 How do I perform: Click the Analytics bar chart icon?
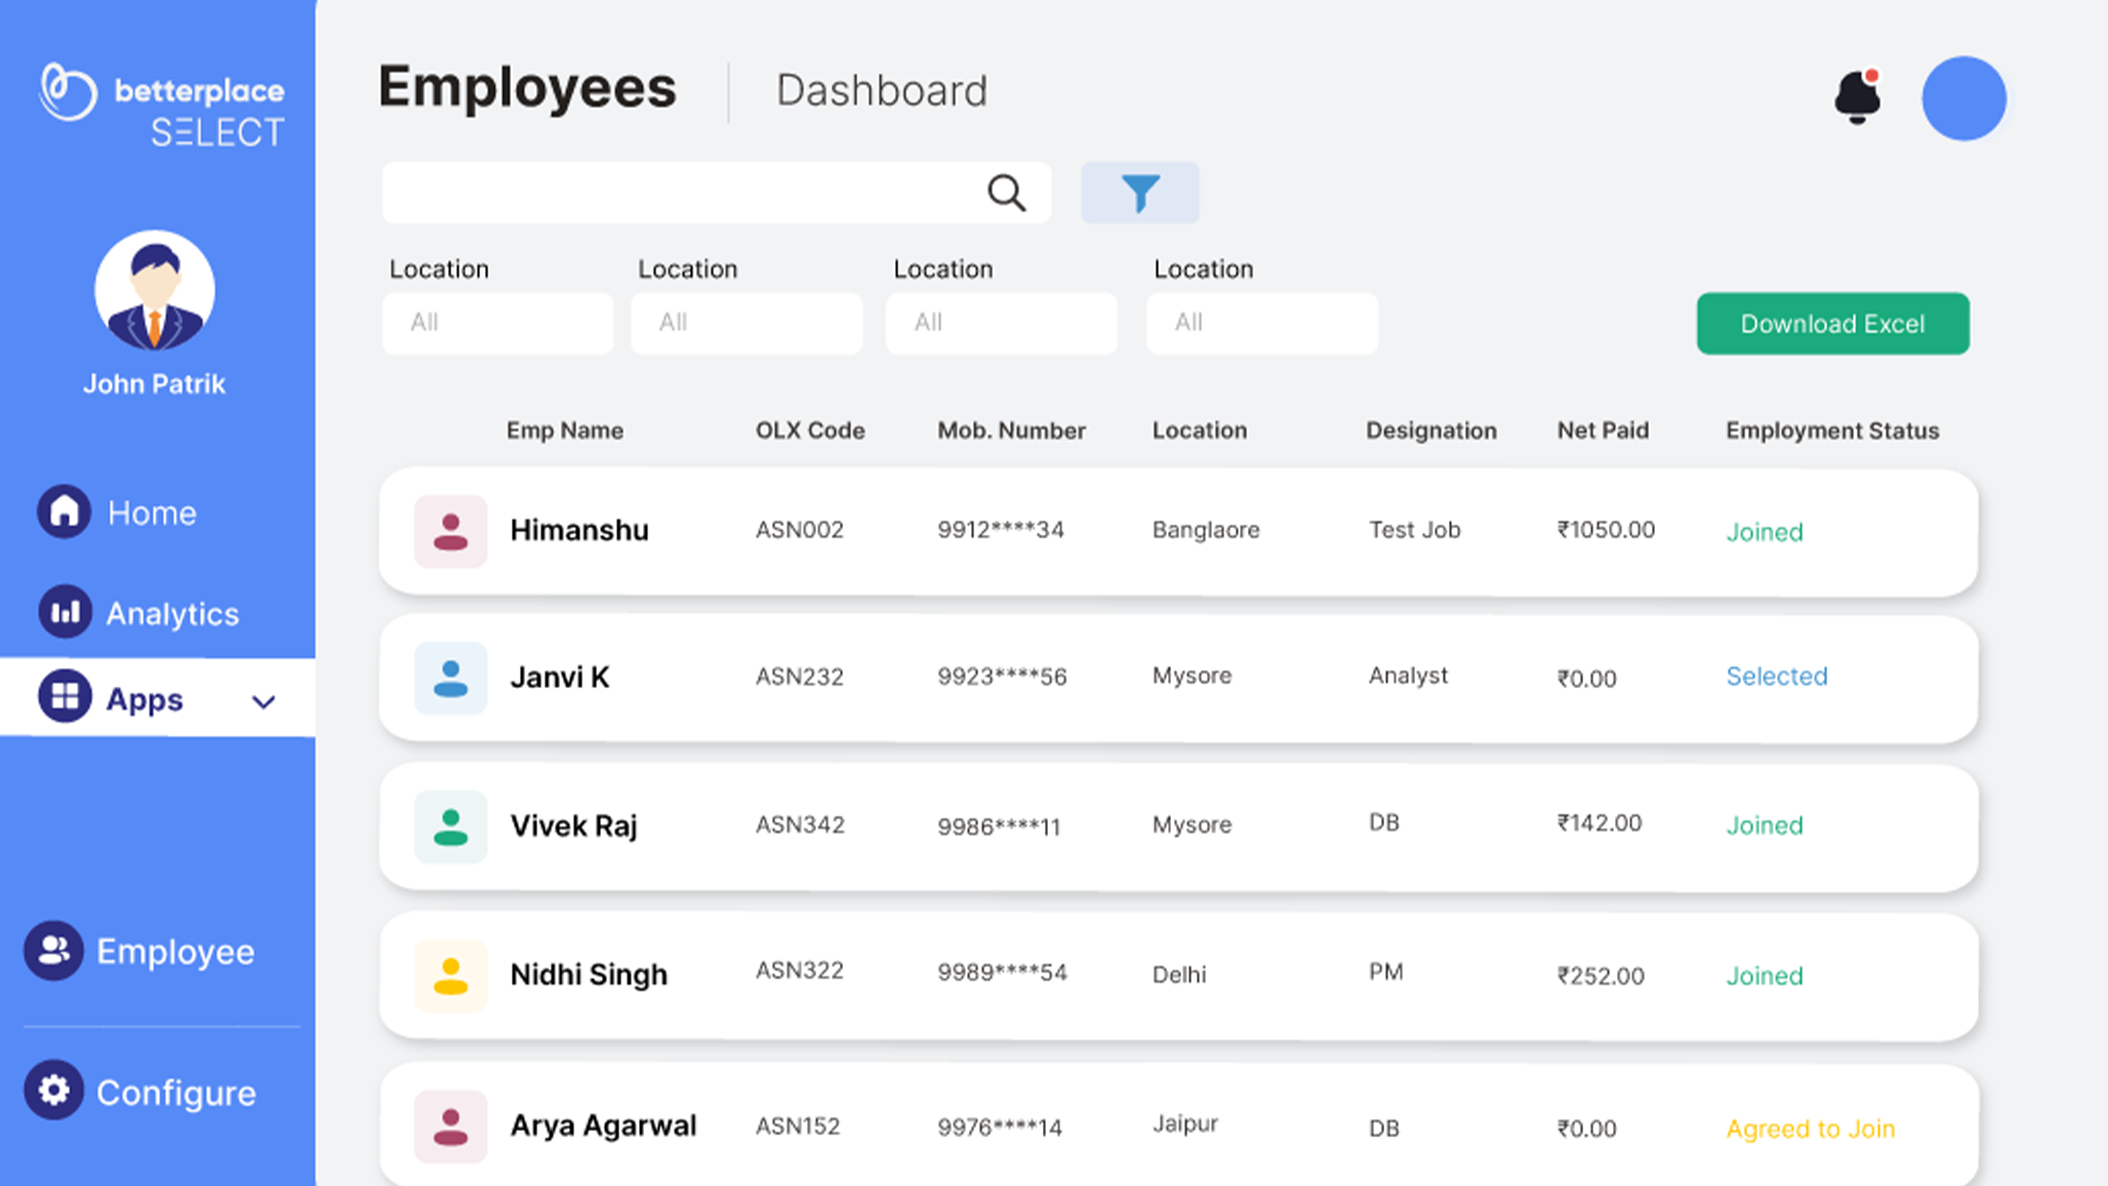click(x=65, y=612)
